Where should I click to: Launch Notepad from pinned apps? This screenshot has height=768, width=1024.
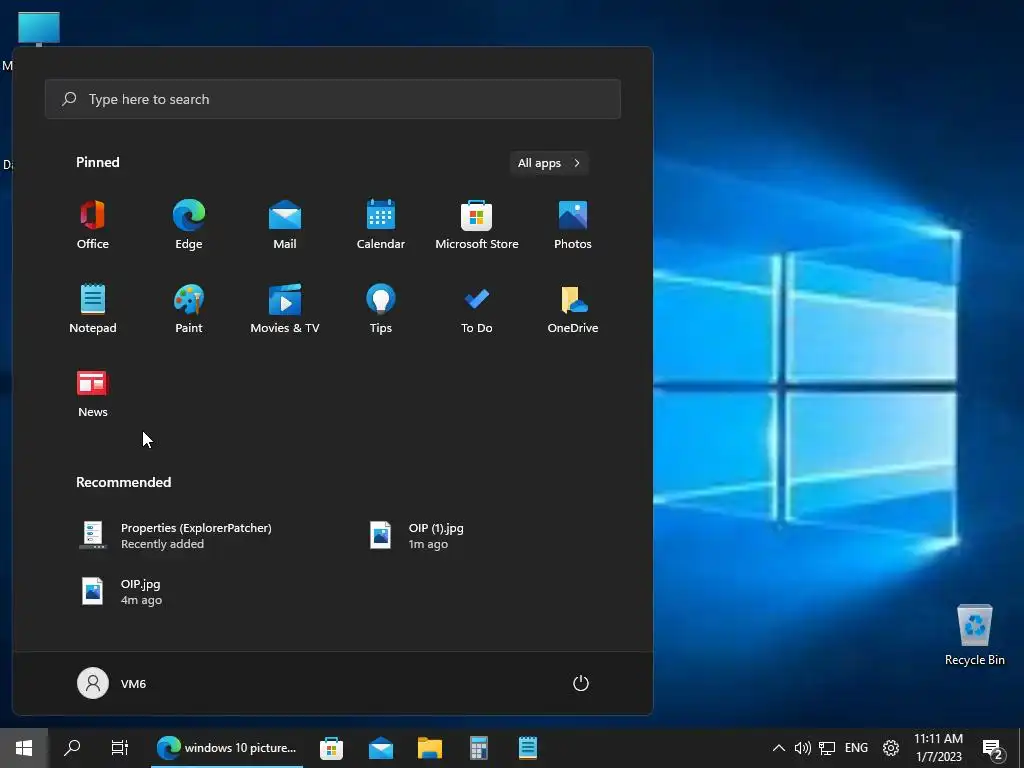[x=93, y=309]
